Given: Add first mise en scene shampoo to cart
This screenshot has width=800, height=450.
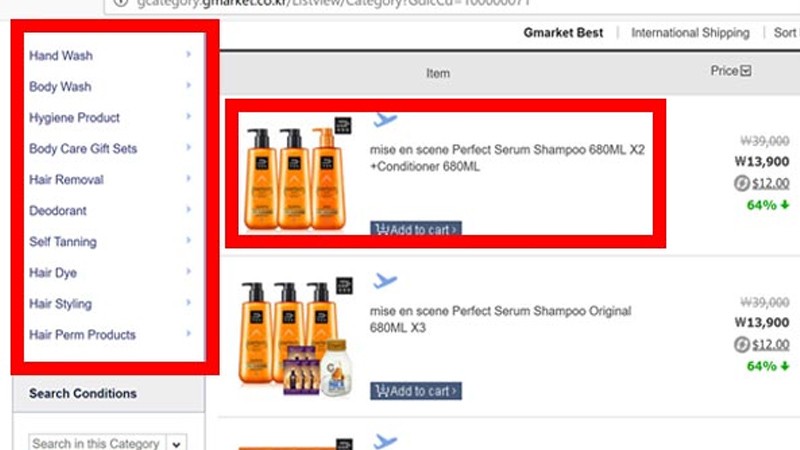Looking at the screenshot, I should click(416, 228).
